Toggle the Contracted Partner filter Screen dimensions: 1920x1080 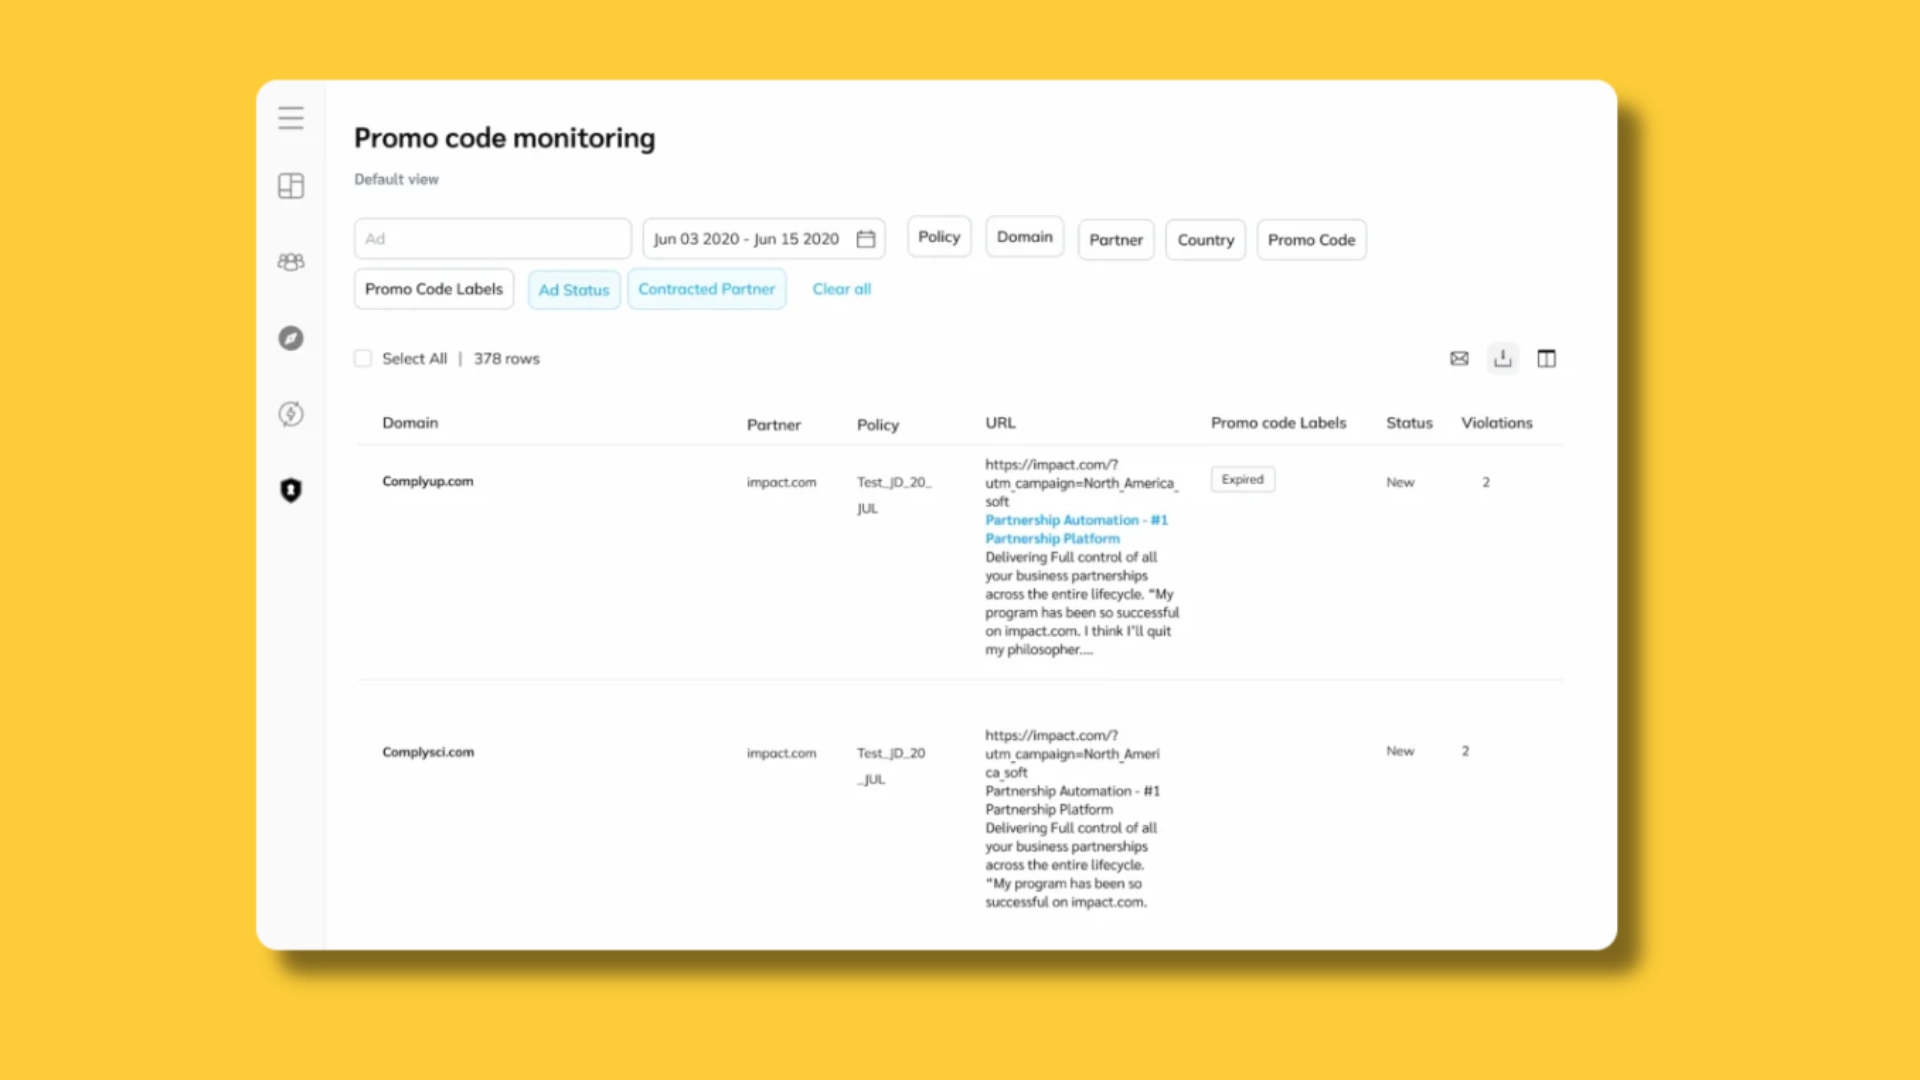pos(707,289)
